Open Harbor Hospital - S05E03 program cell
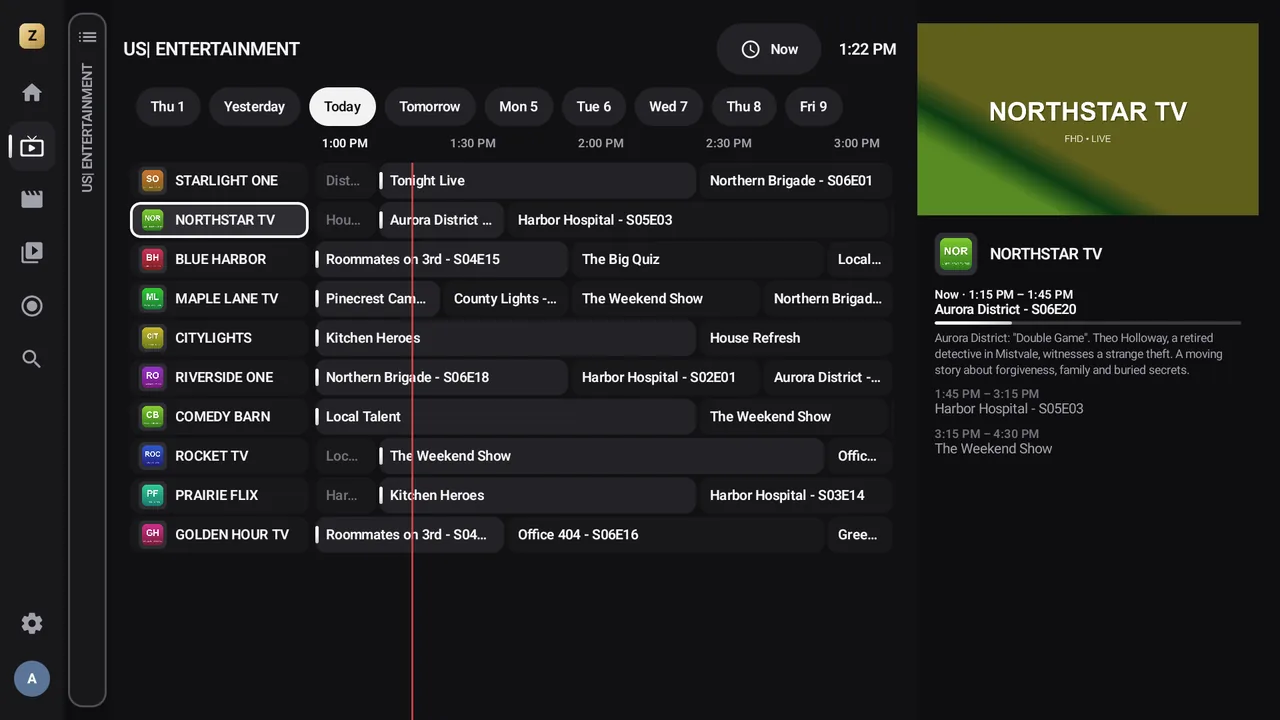Screen dimensions: 1280x720 pyautogui.click(x=698, y=220)
